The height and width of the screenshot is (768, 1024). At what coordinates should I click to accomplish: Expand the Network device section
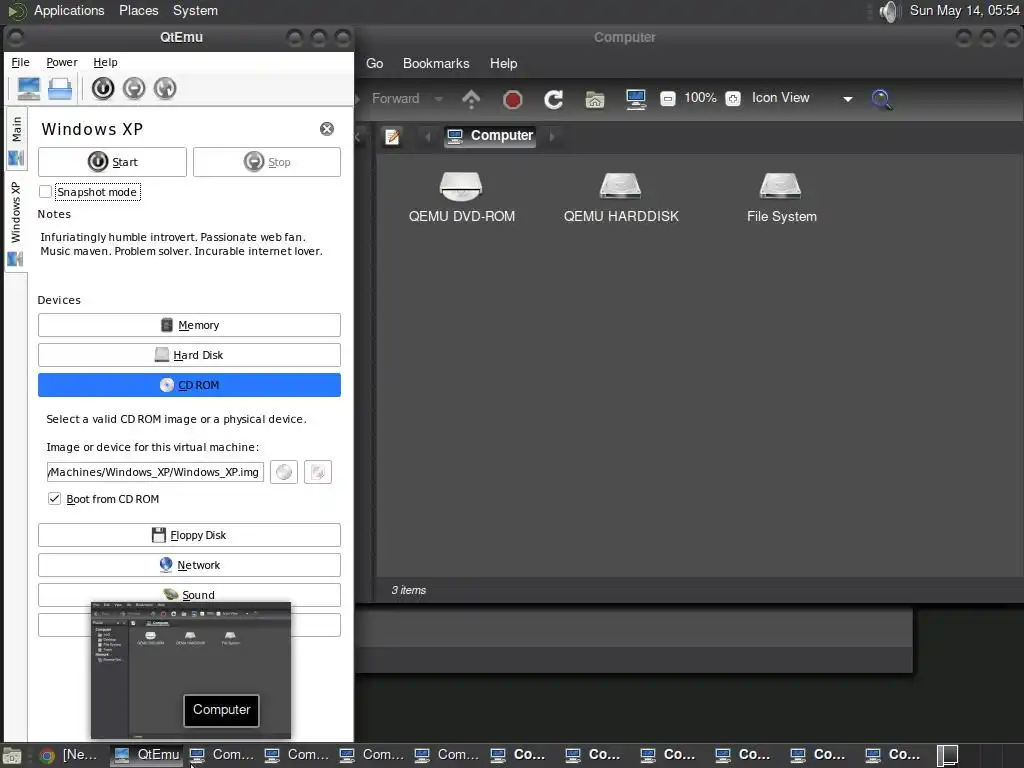(189, 566)
